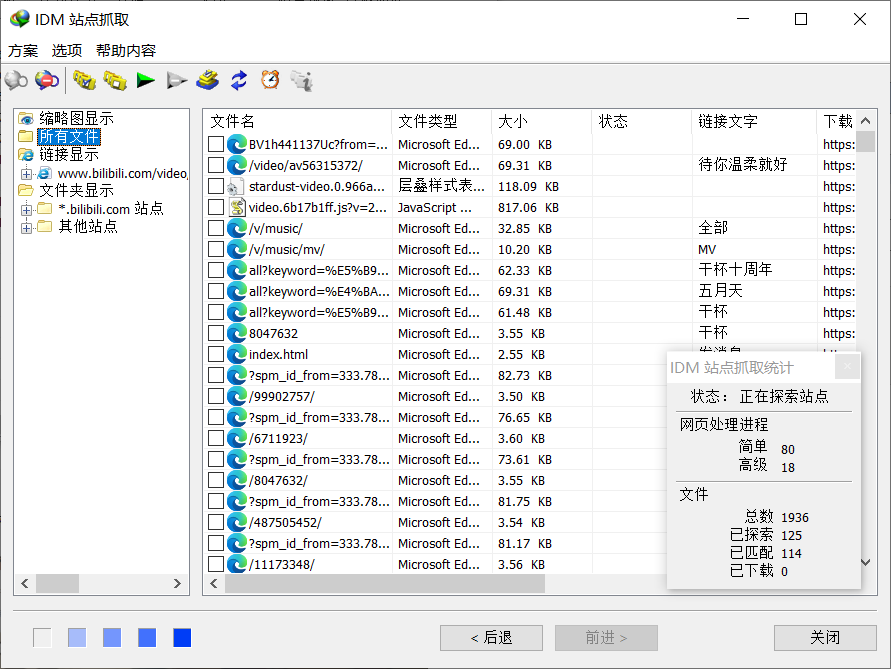Expand the 其他站点 tree node
Viewport: 891px width, 669px height.
coord(26,227)
